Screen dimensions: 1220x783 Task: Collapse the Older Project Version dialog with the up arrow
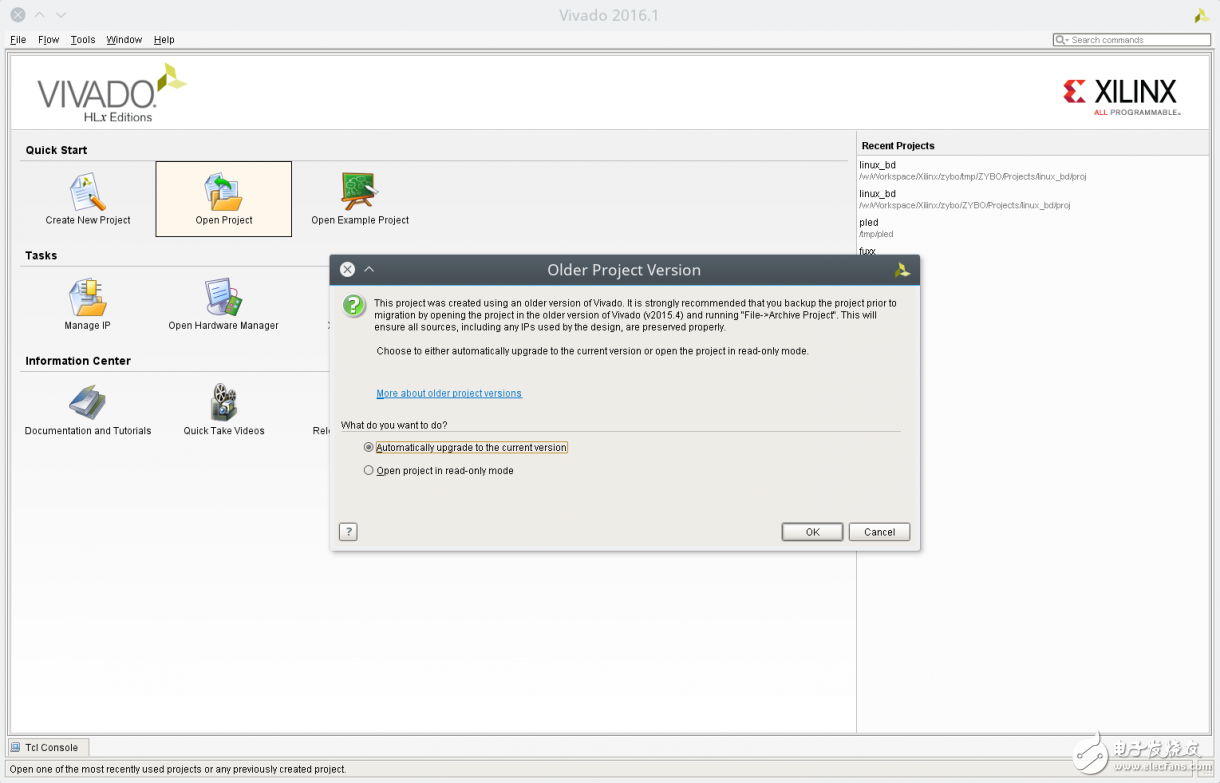pyautogui.click(x=369, y=270)
